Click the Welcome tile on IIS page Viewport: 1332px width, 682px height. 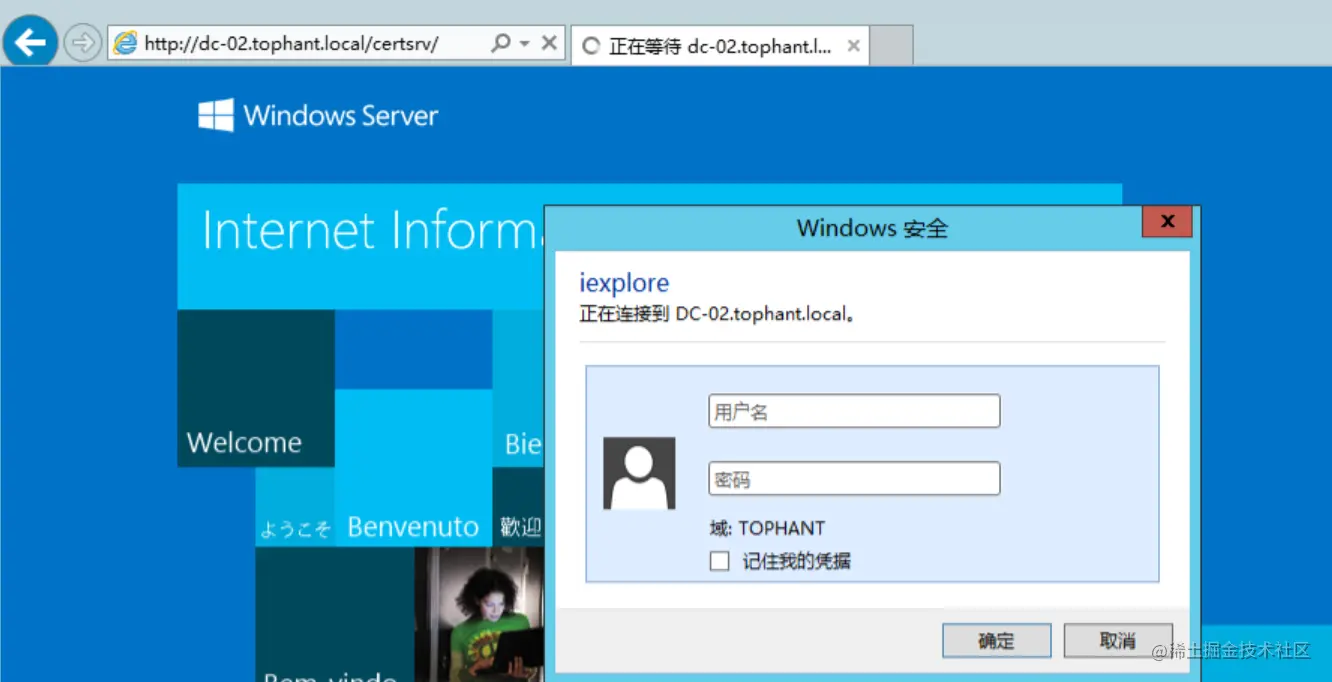(256, 388)
